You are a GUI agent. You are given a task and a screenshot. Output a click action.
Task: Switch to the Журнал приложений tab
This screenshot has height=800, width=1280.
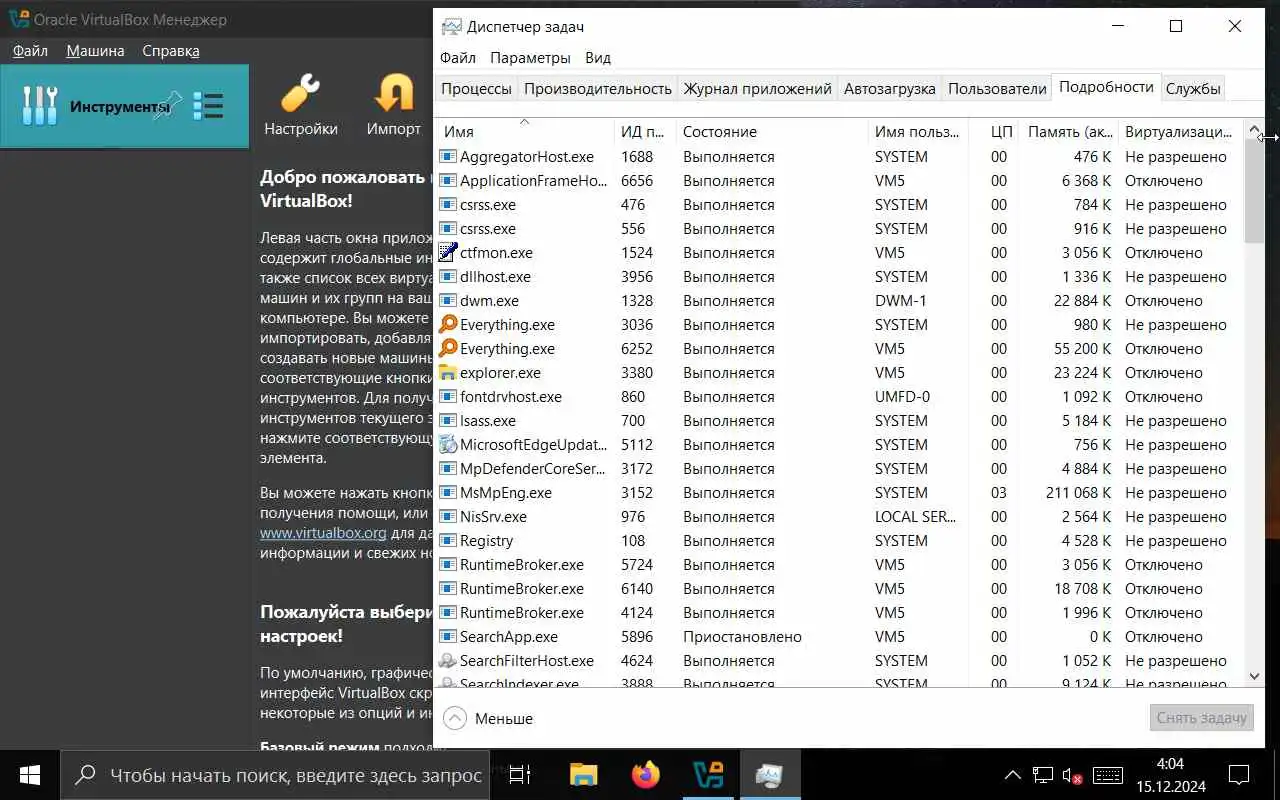(758, 88)
